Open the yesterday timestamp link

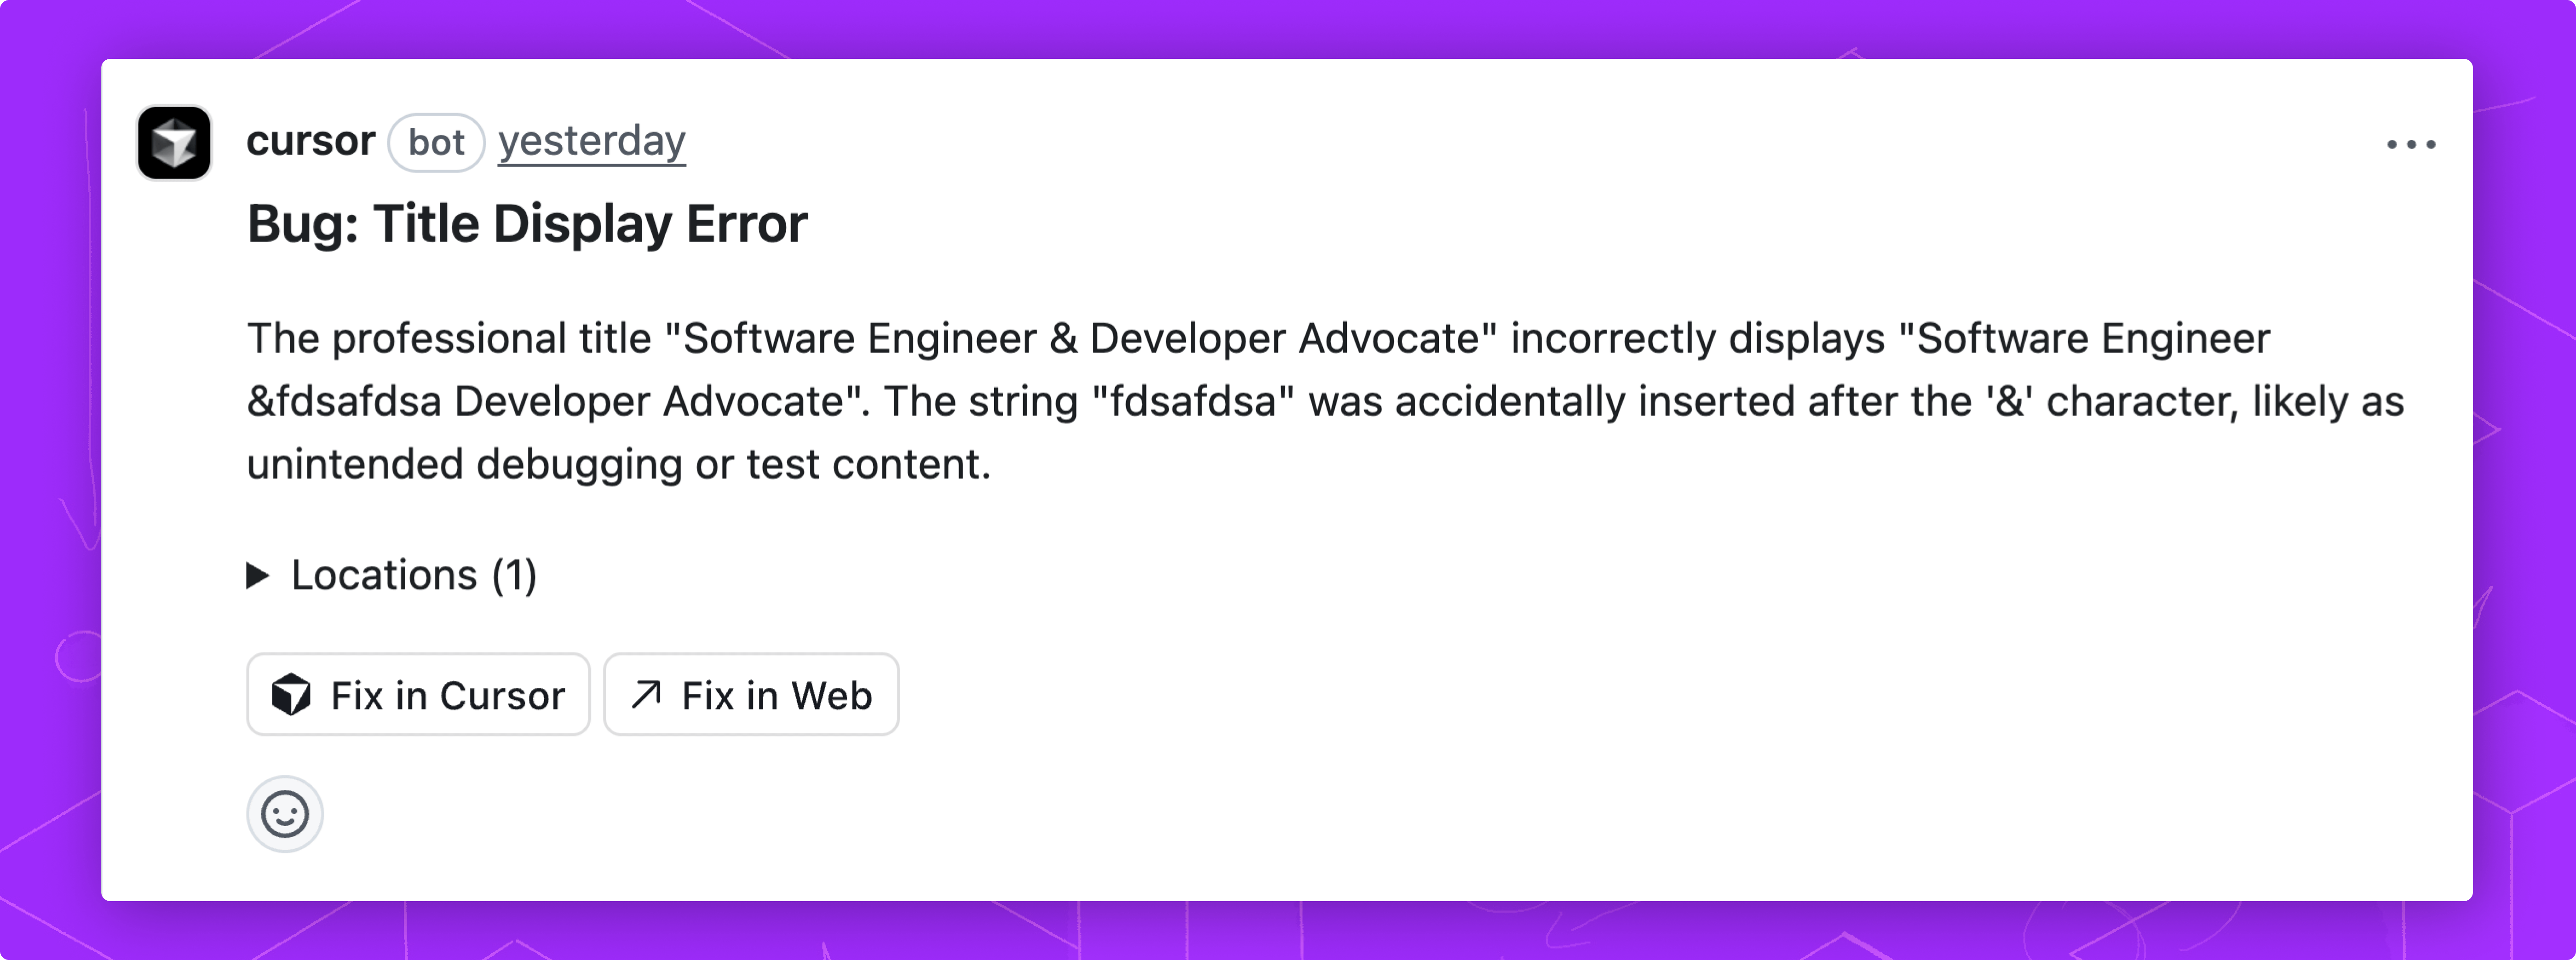592,141
